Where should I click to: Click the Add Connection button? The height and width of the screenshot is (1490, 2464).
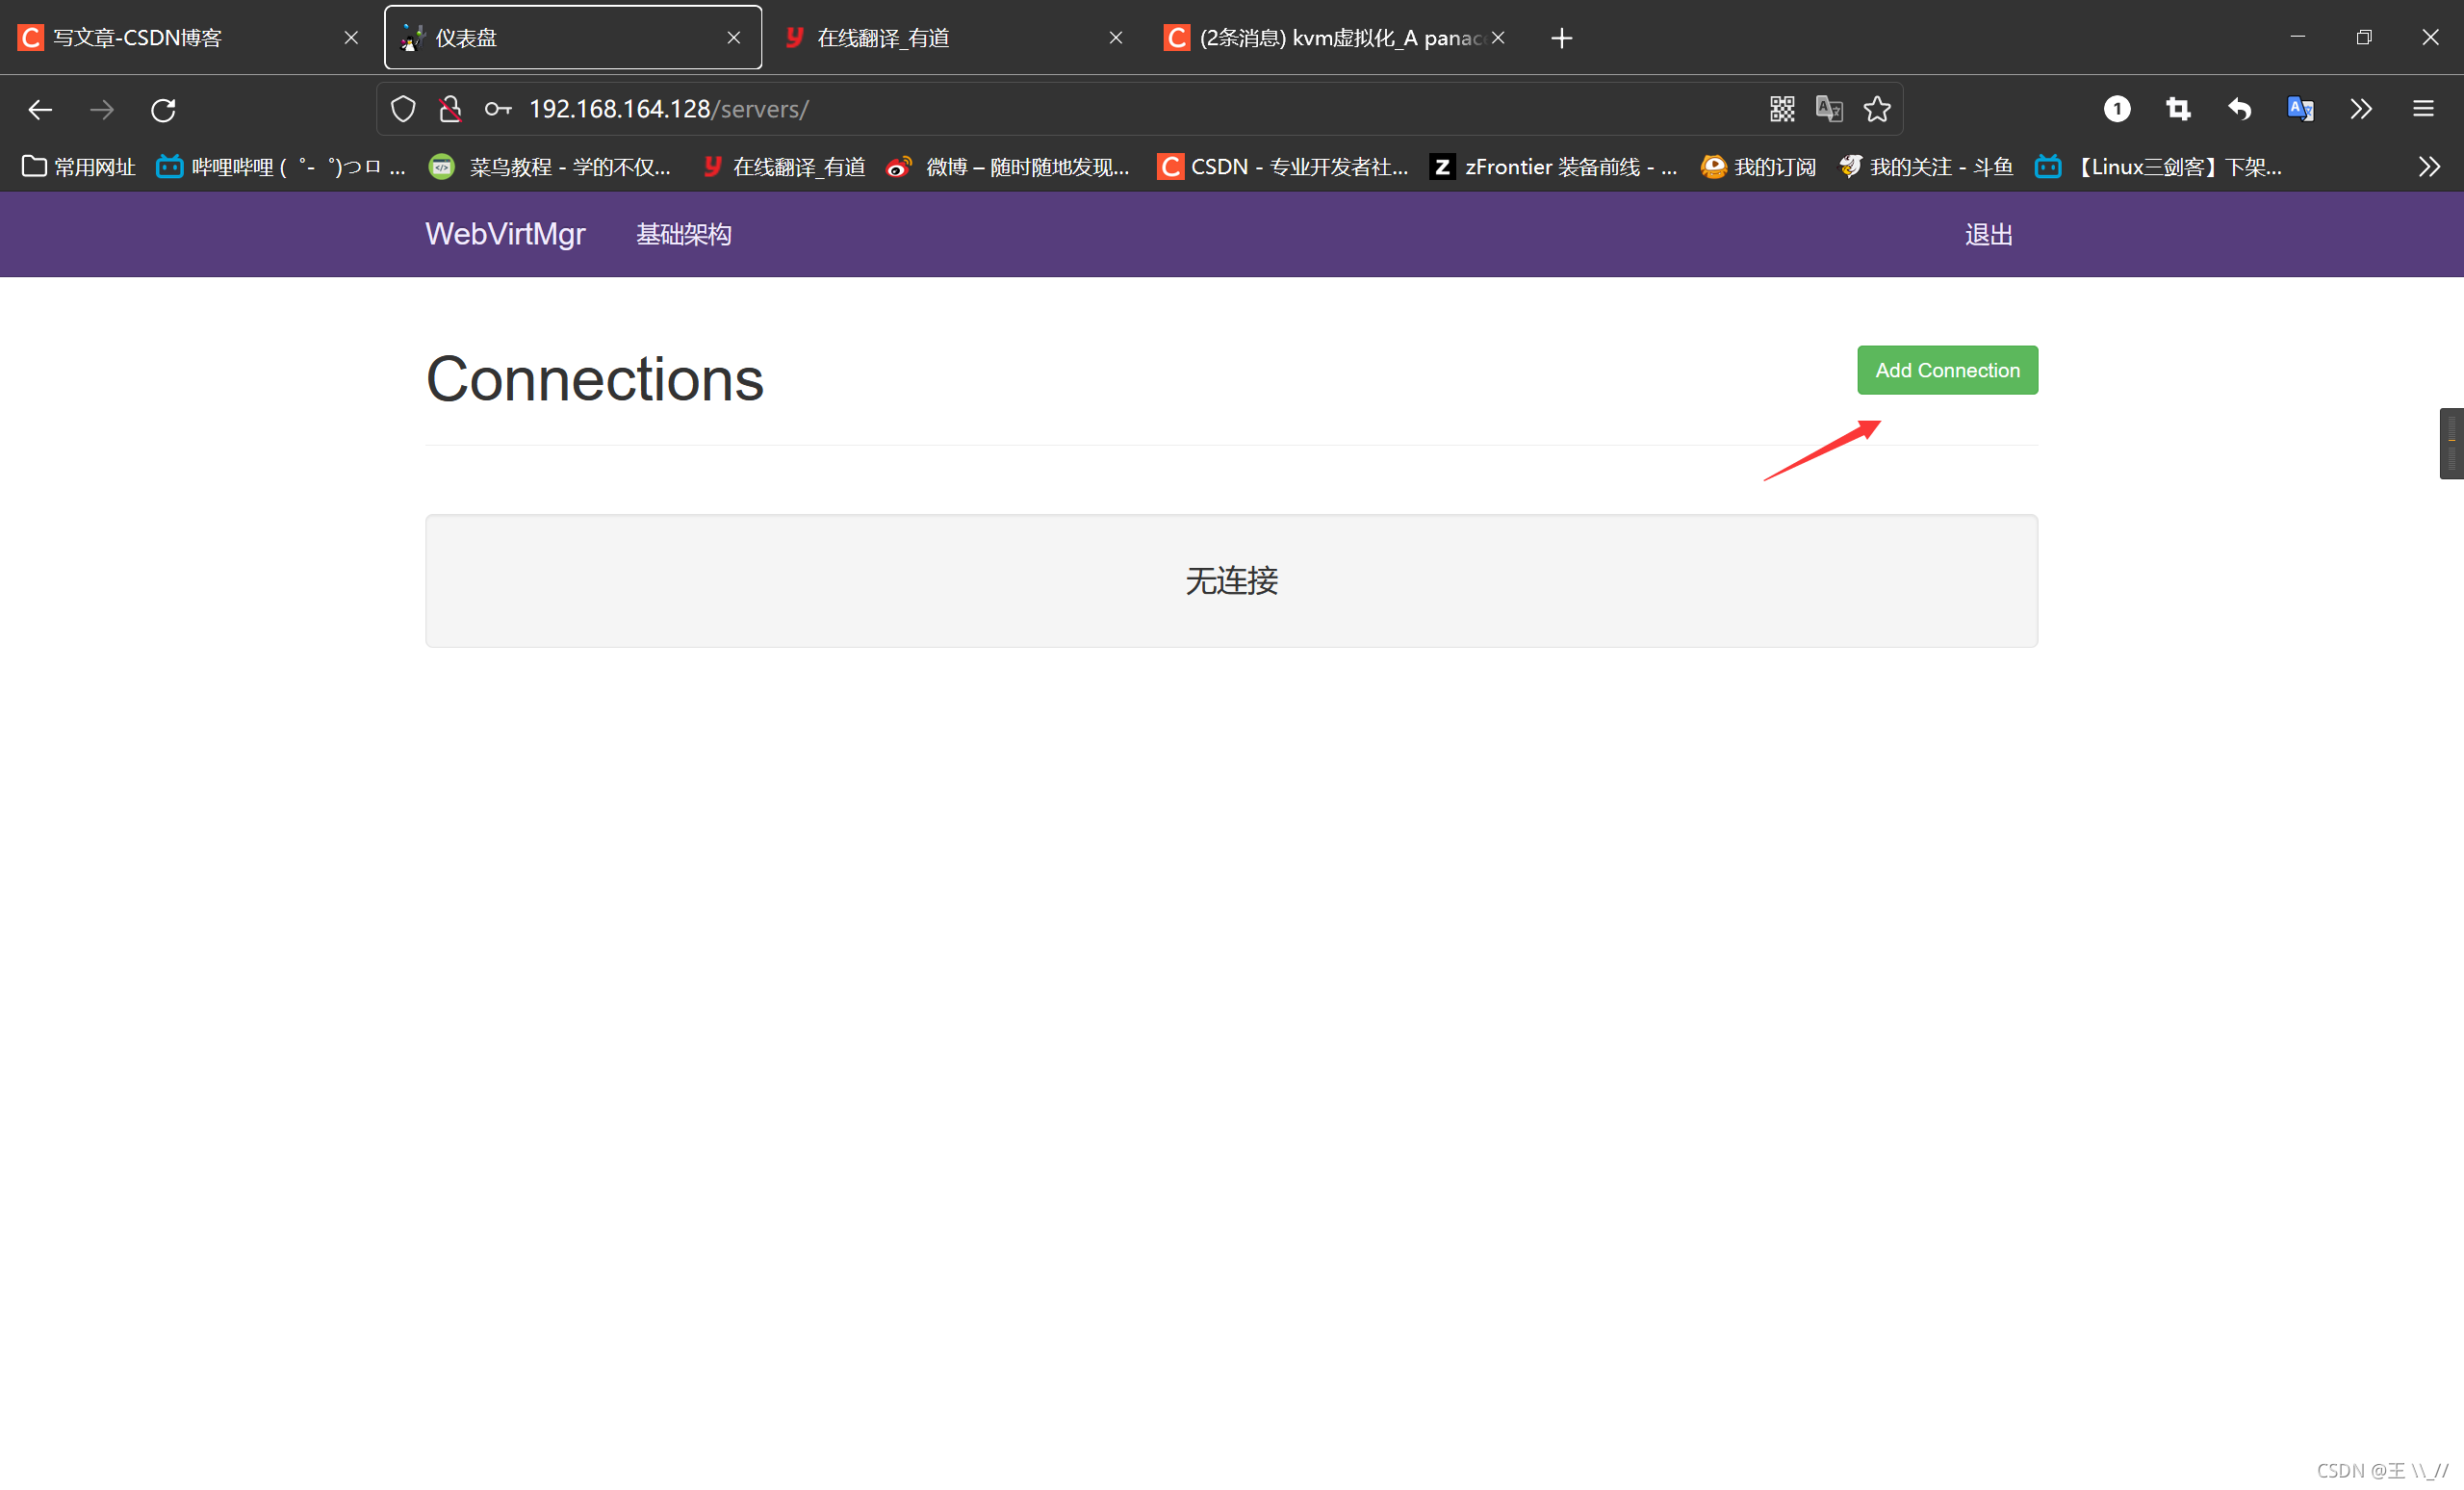[x=1946, y=370]
